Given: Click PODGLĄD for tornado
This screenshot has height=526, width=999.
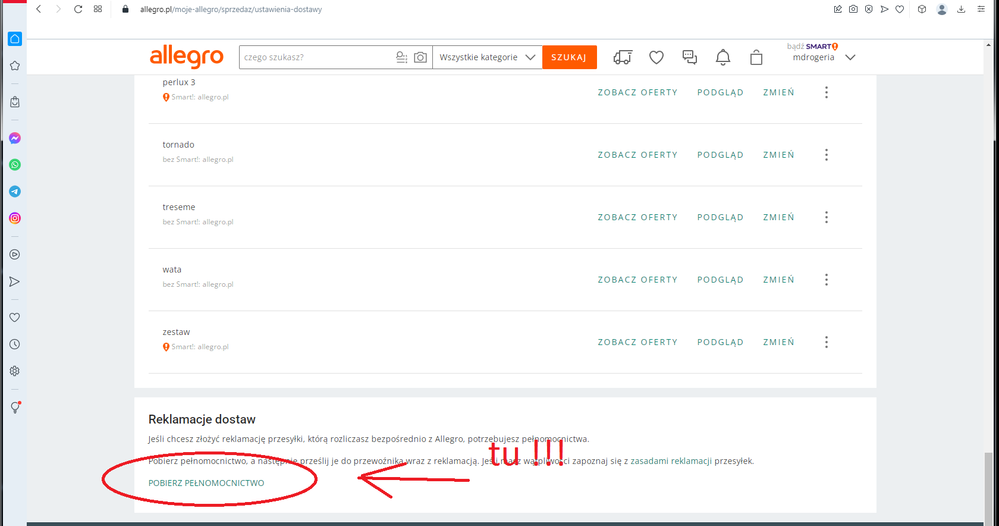Looking at the screenshot, I should pyautogui.click(x=720, y=155).
